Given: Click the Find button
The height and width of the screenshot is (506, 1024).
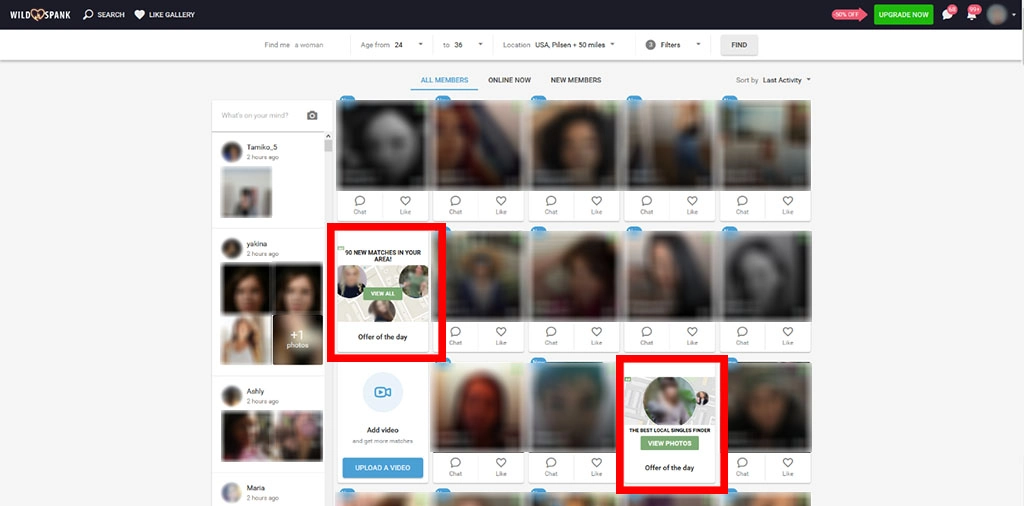Looking at the screenshot, I should pos(739,45).
